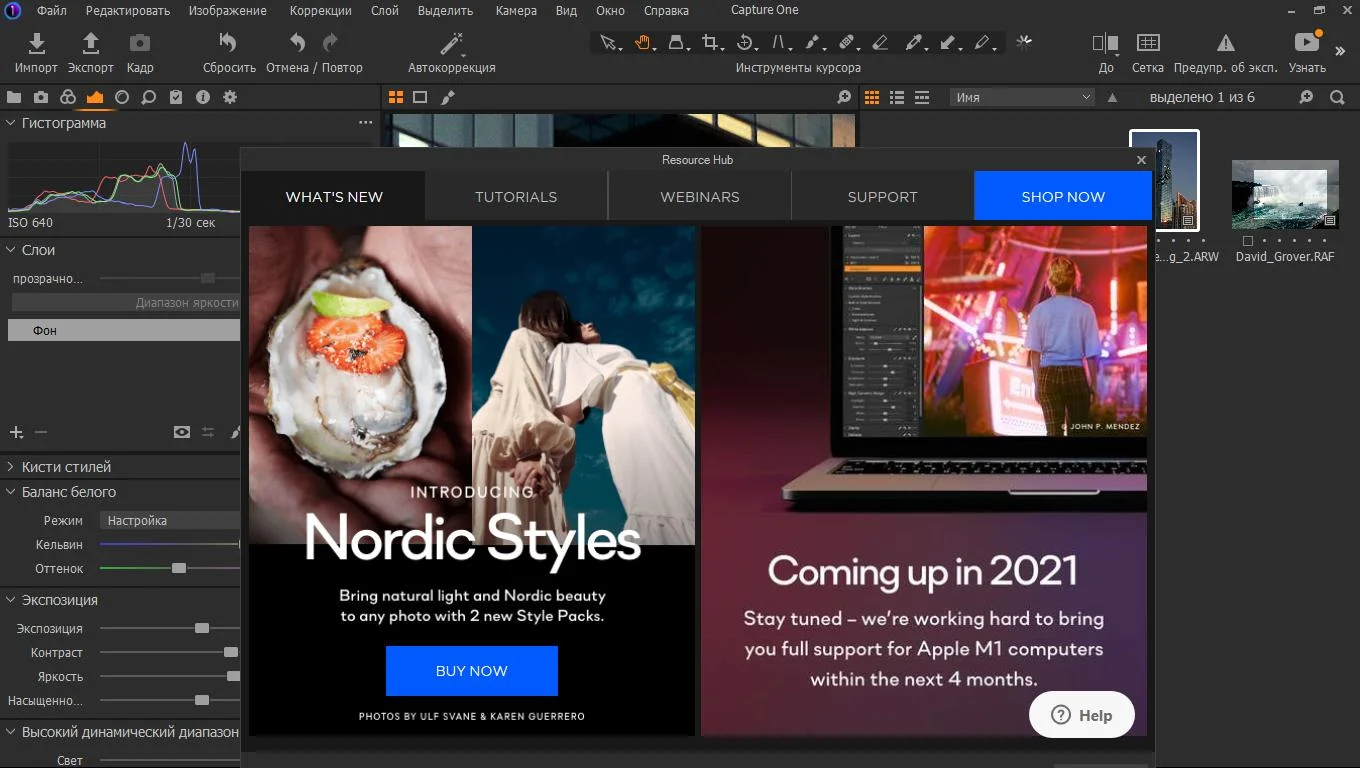The image size is (1360, 768).
Task: Click the Импорт import icon
Action: [x=37, y=43]
